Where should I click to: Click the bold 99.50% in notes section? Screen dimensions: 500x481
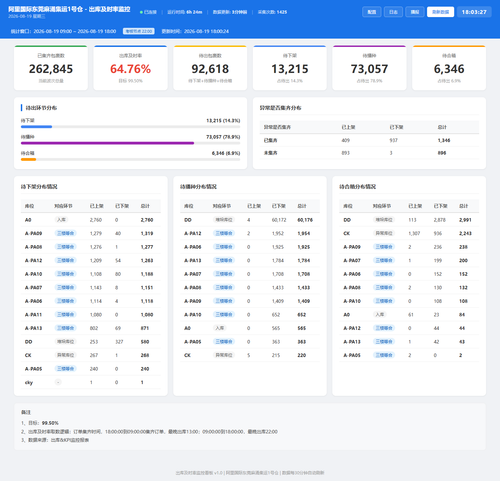[50, 423]
